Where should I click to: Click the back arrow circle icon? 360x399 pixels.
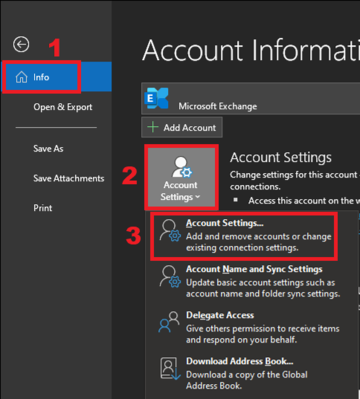[21, 45]
